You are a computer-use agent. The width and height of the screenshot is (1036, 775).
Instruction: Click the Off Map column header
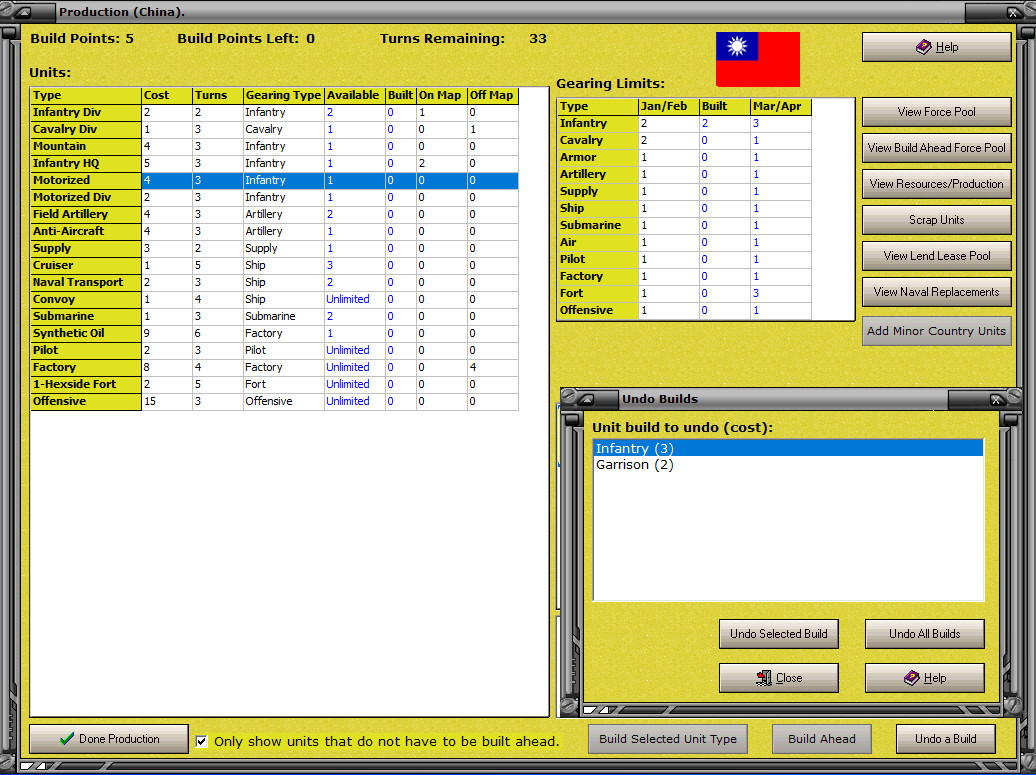pos(492,95)
